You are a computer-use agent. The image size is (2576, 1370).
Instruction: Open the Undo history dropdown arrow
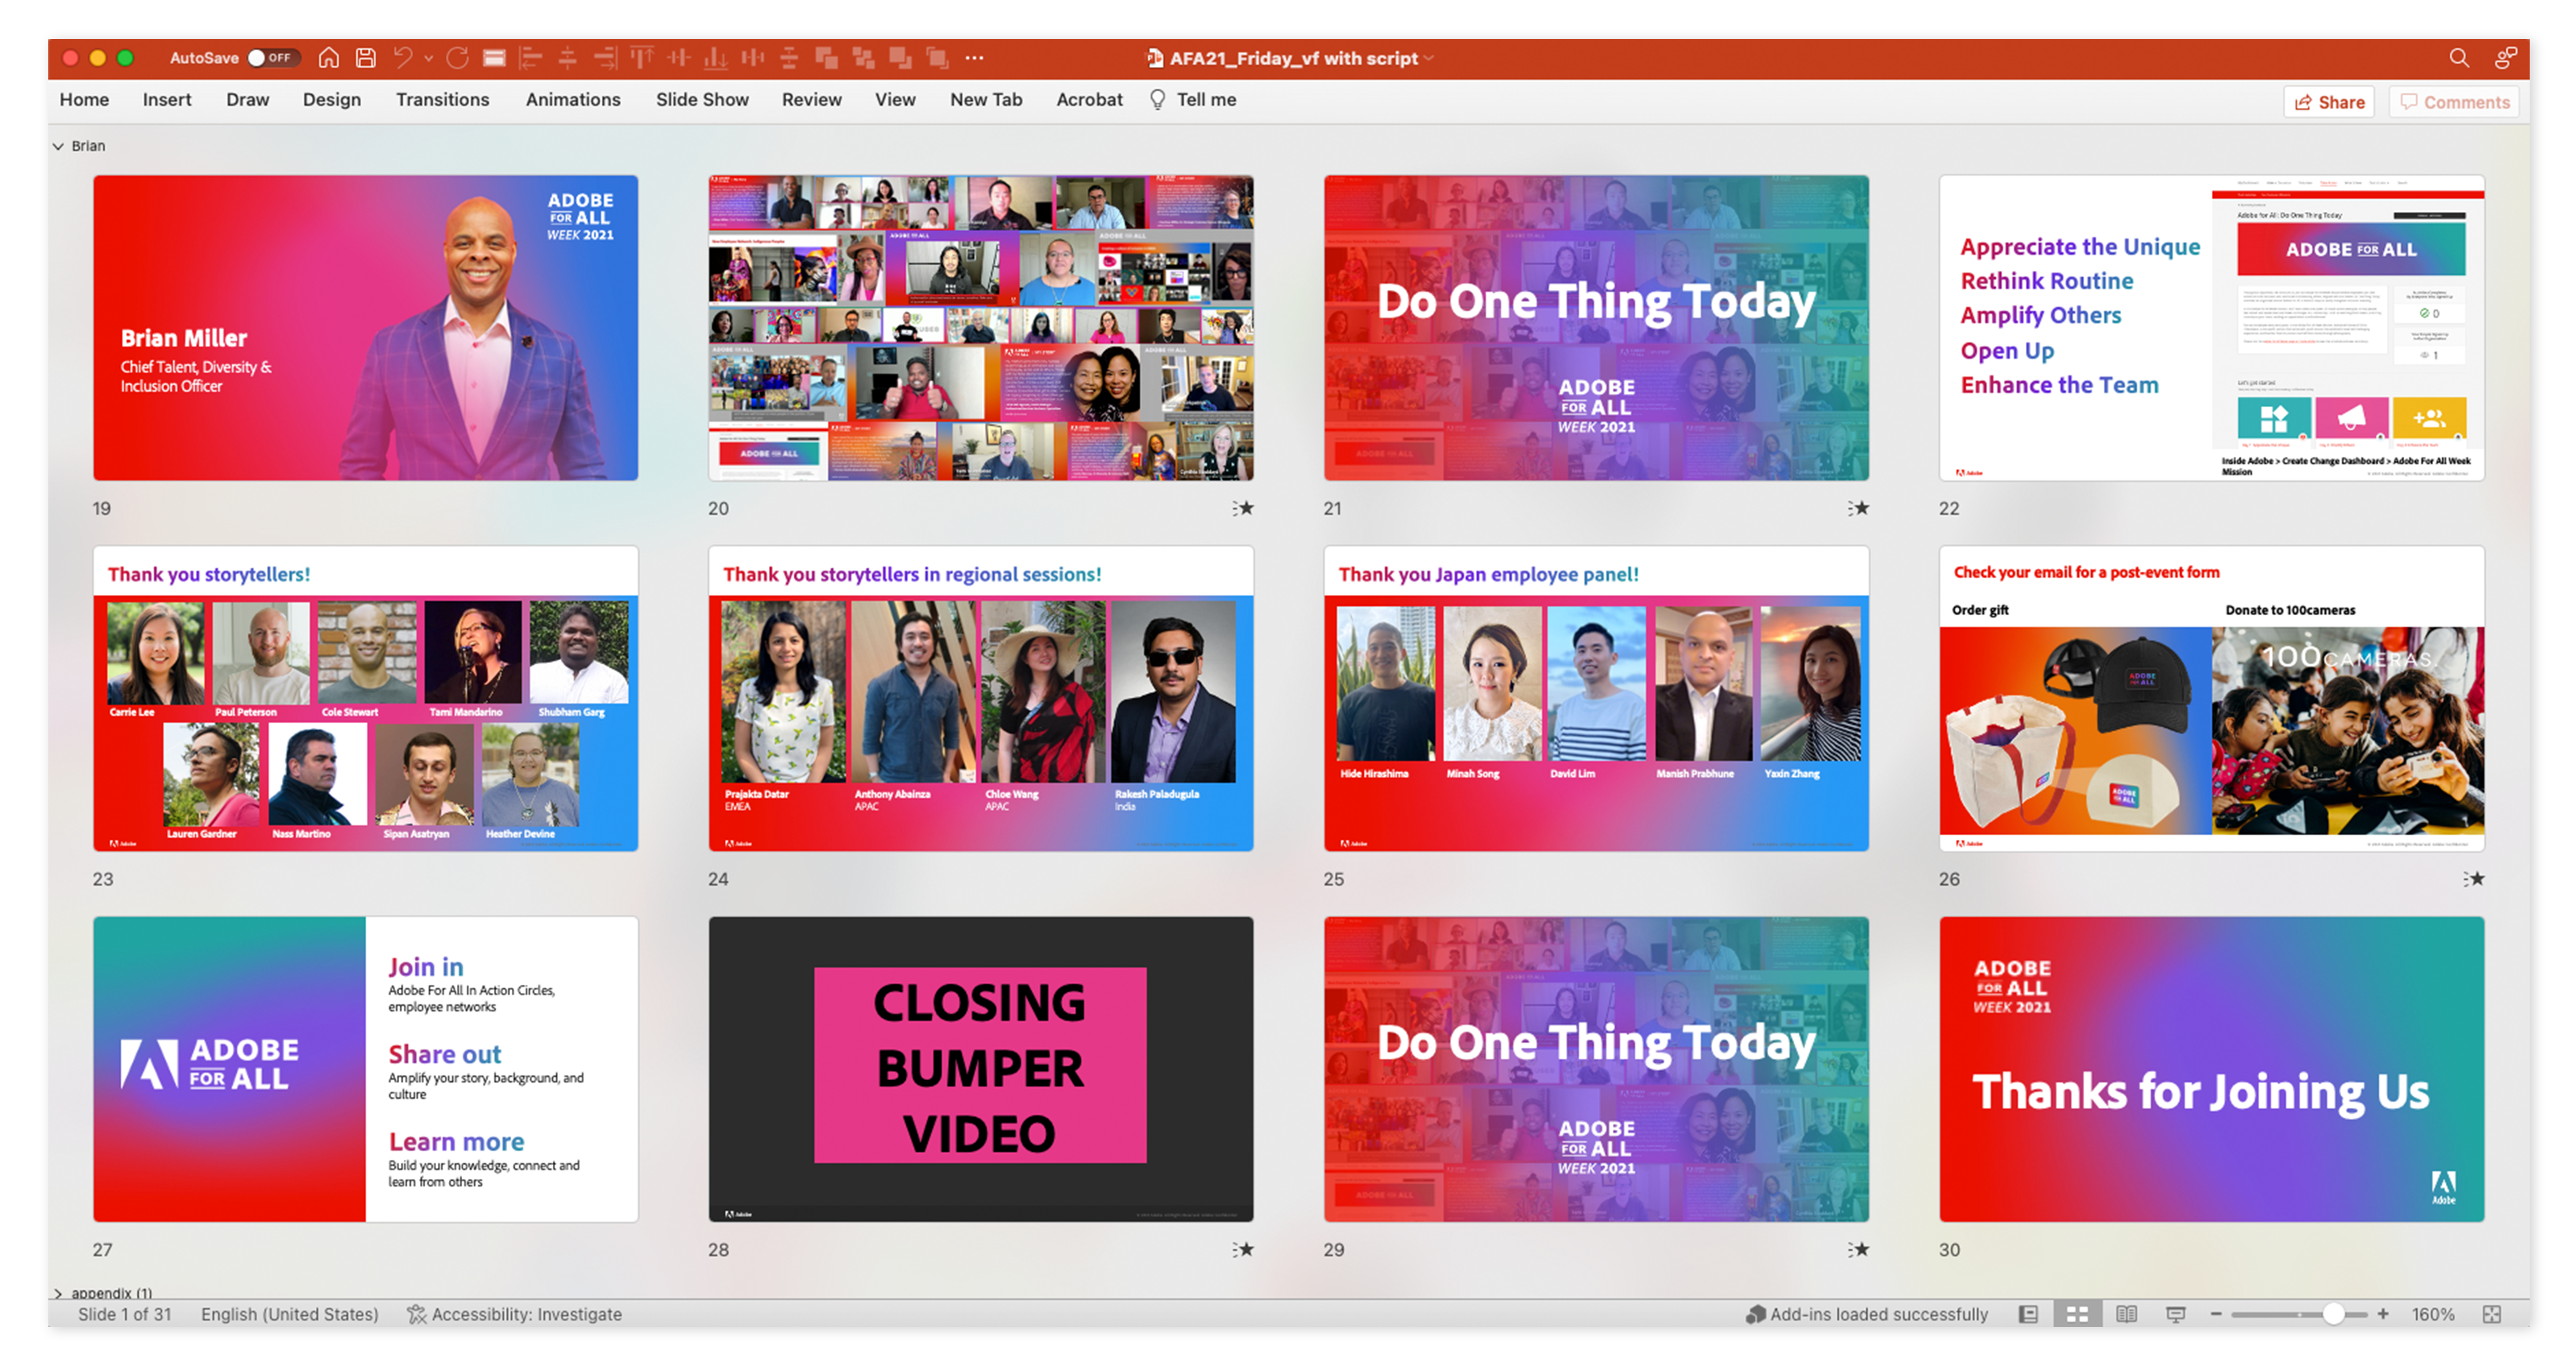click(x=429, y=58)
